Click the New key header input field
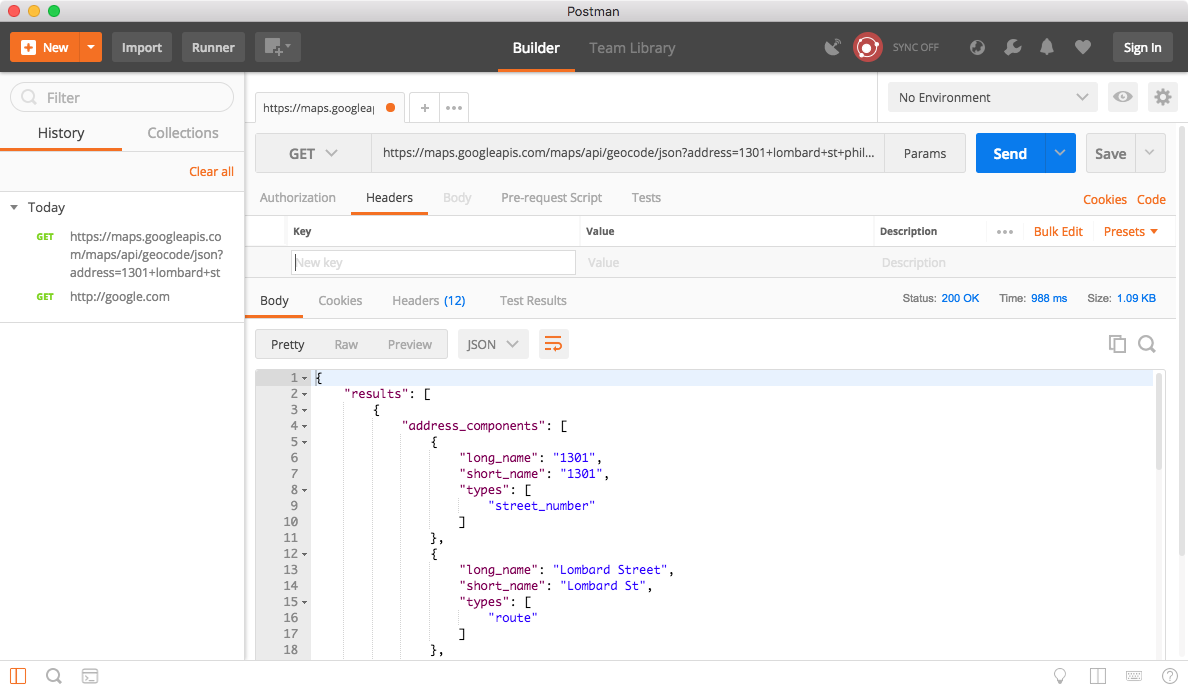1188x691 pixels. (x=434, y=263)
